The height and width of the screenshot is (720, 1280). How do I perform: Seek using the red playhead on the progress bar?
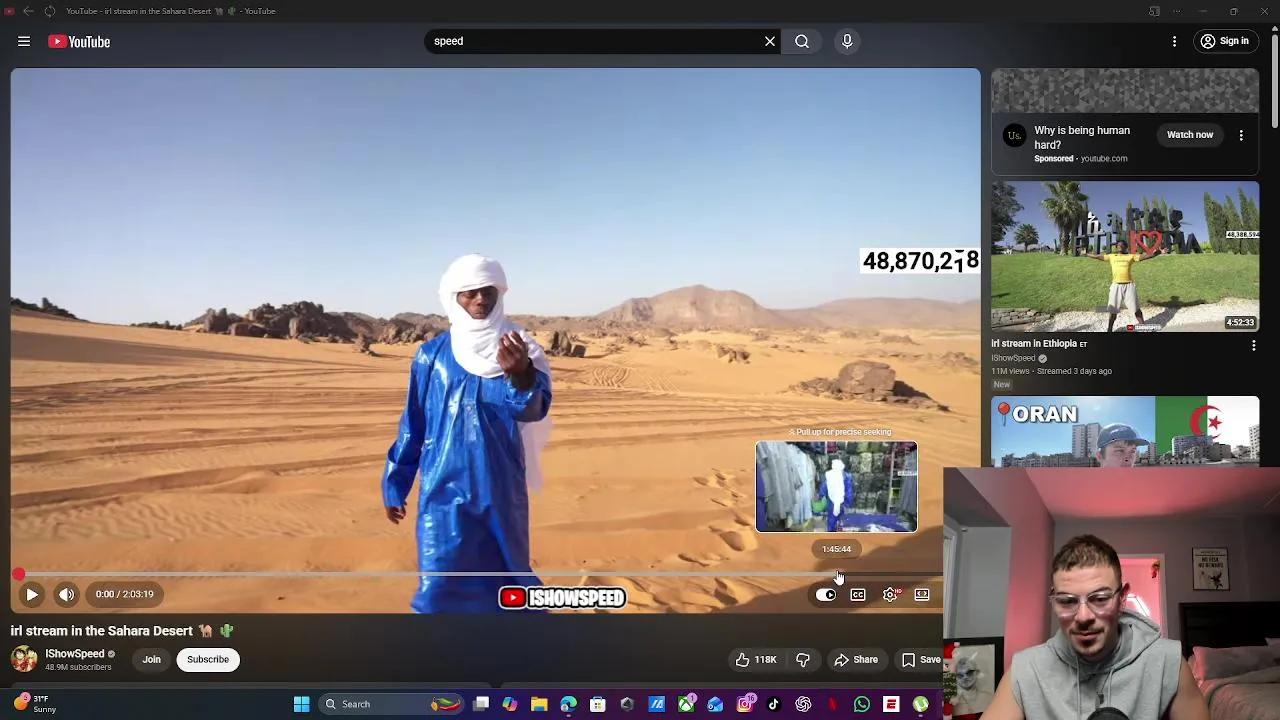[x=18, y=573]
